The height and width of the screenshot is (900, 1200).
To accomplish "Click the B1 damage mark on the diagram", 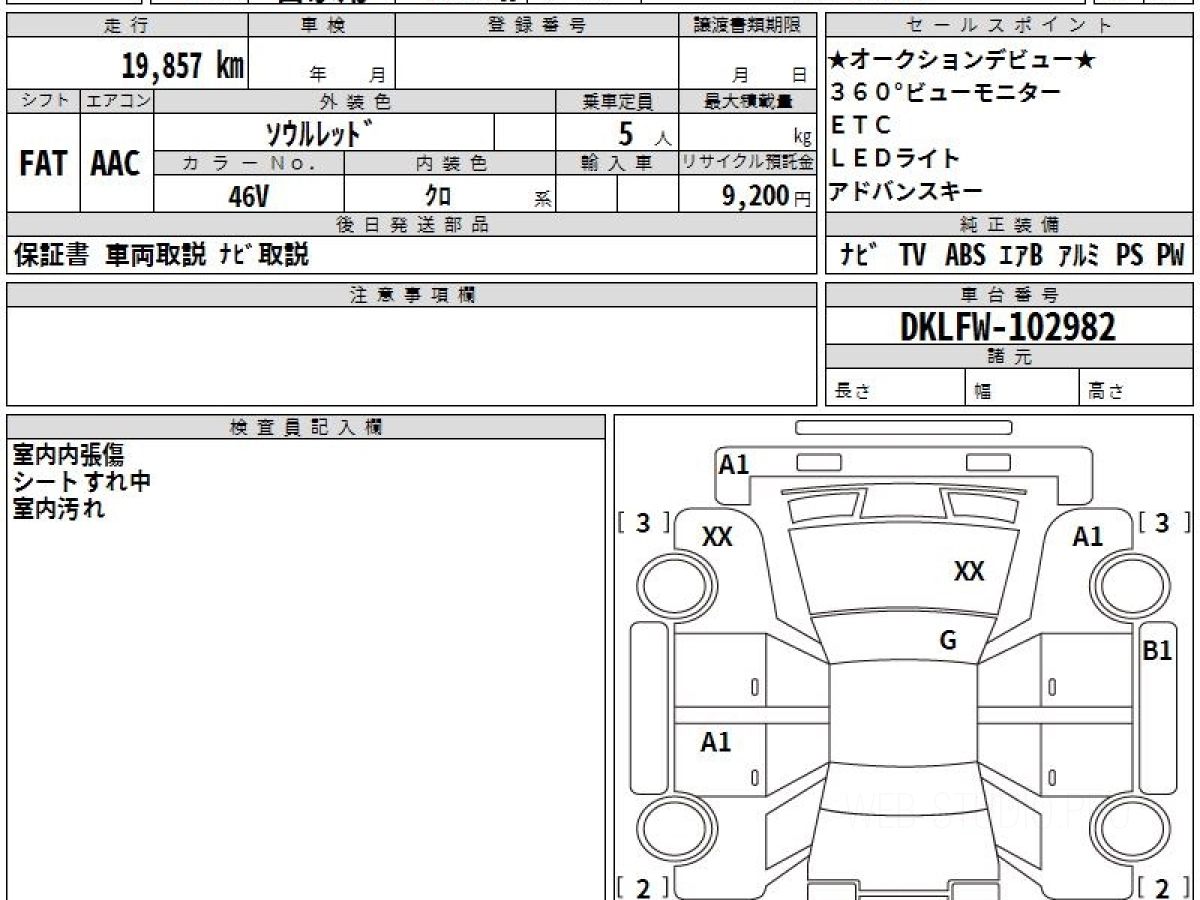I will pyautogui.click(x=1158, y=651).
